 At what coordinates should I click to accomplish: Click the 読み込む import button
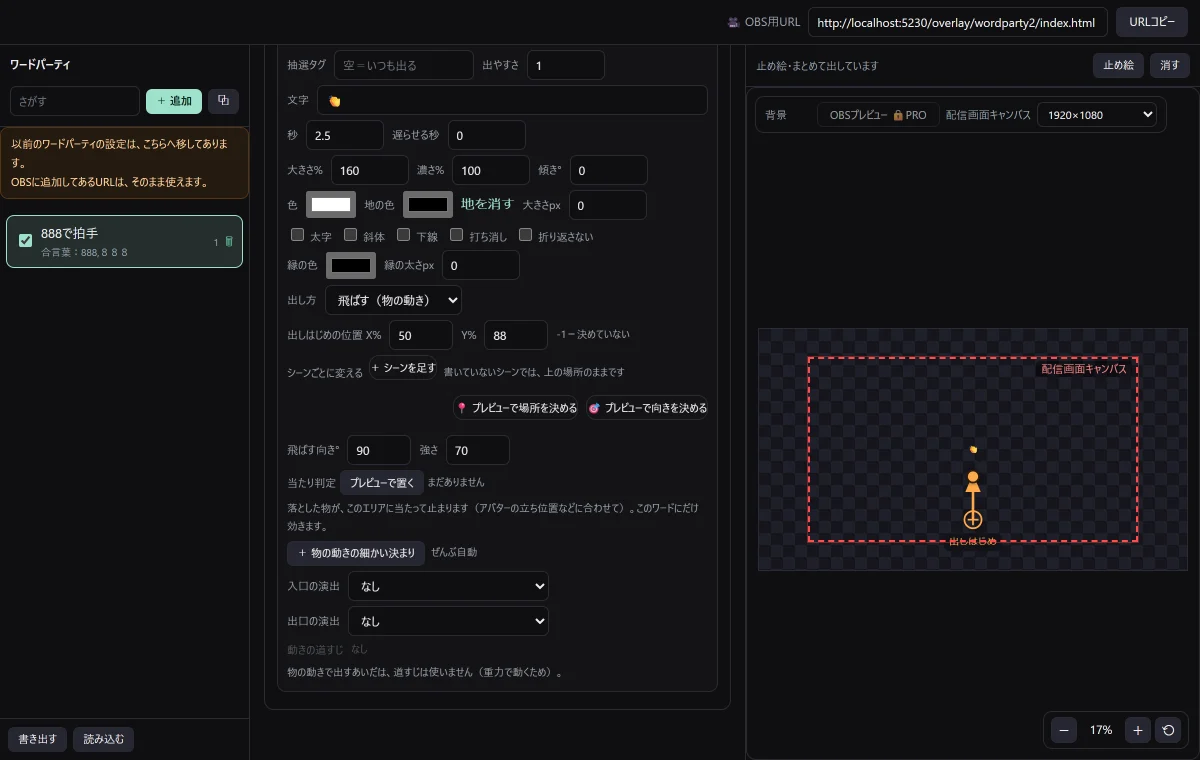[104, 740]
